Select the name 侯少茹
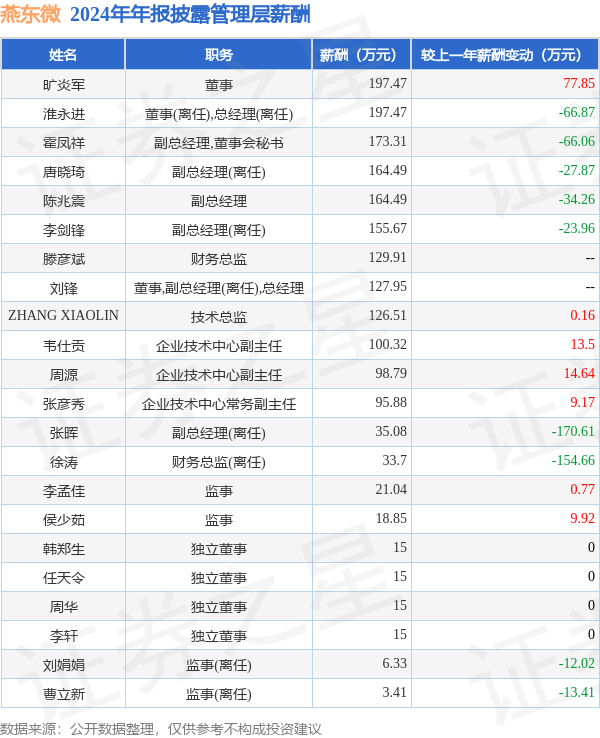 click(x=64, y=520)
